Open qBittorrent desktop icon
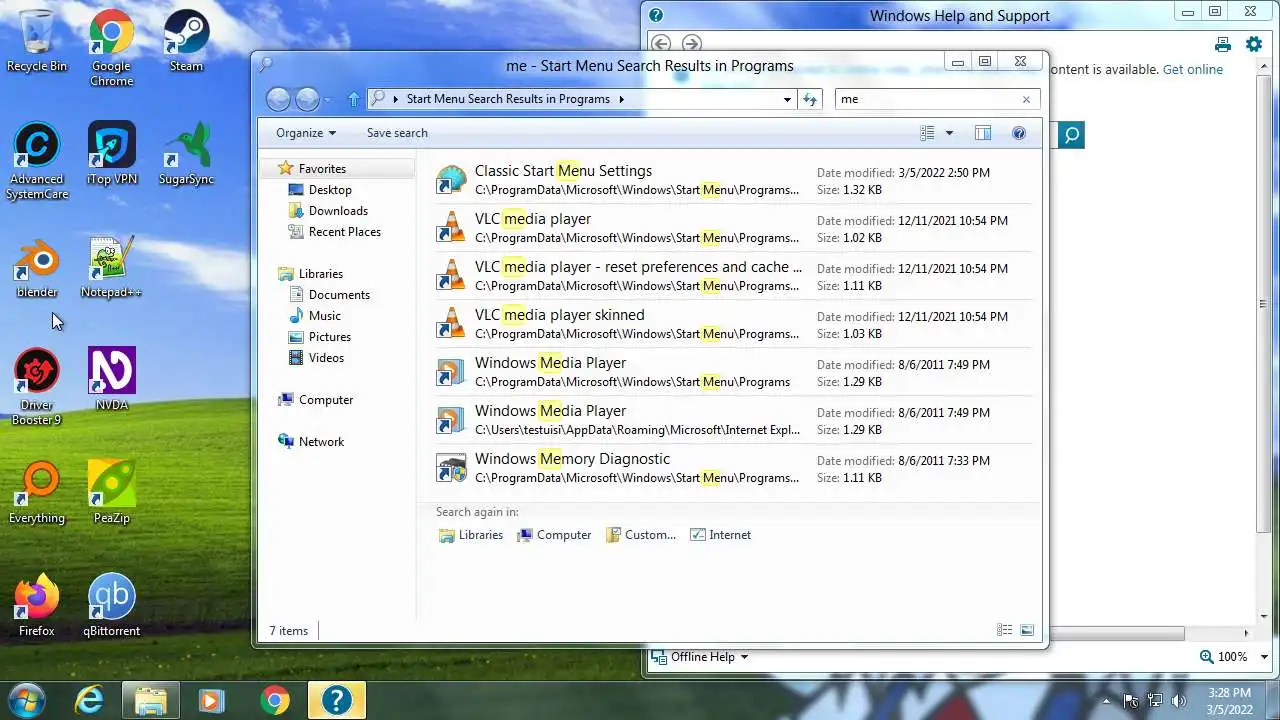Viewport: 1280px width, 720px height. (111, 606)
